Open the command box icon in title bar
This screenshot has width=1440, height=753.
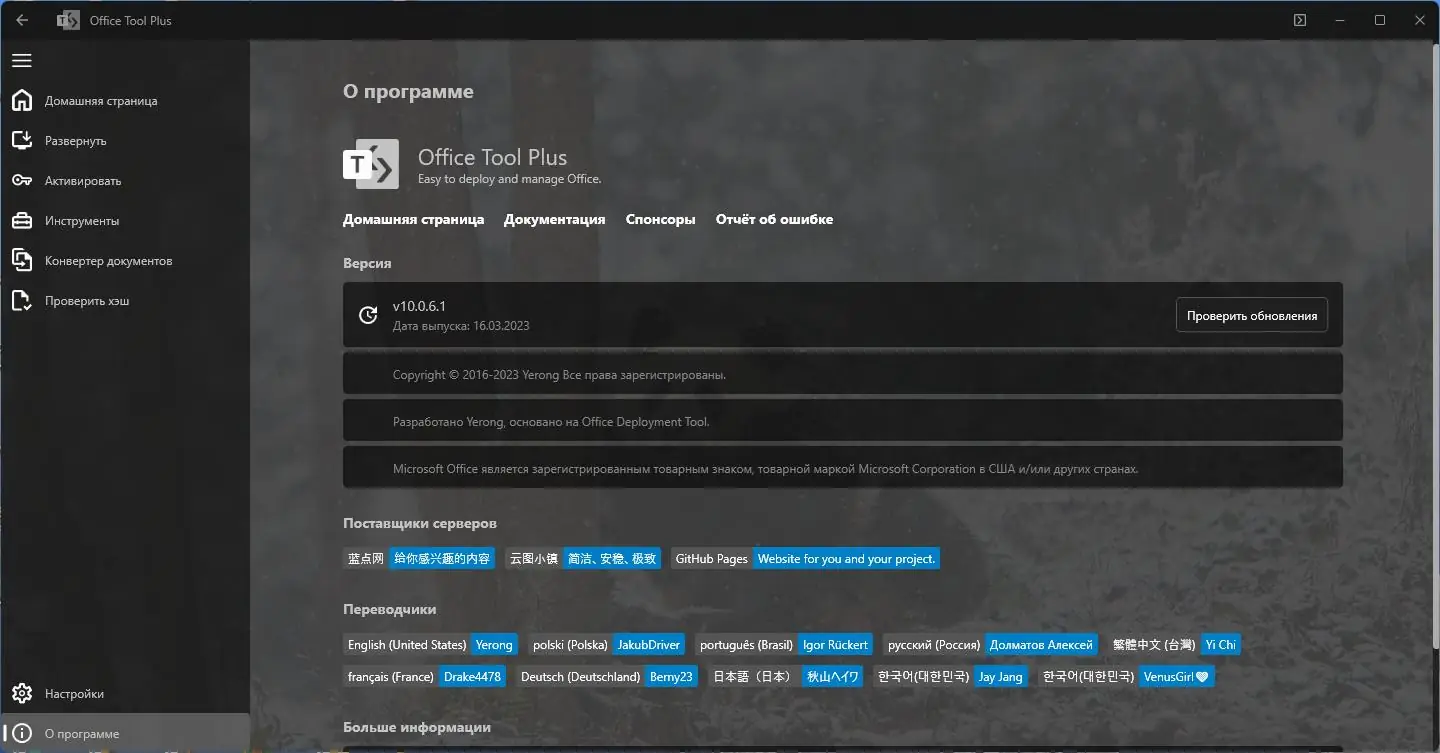point(1300,20)
